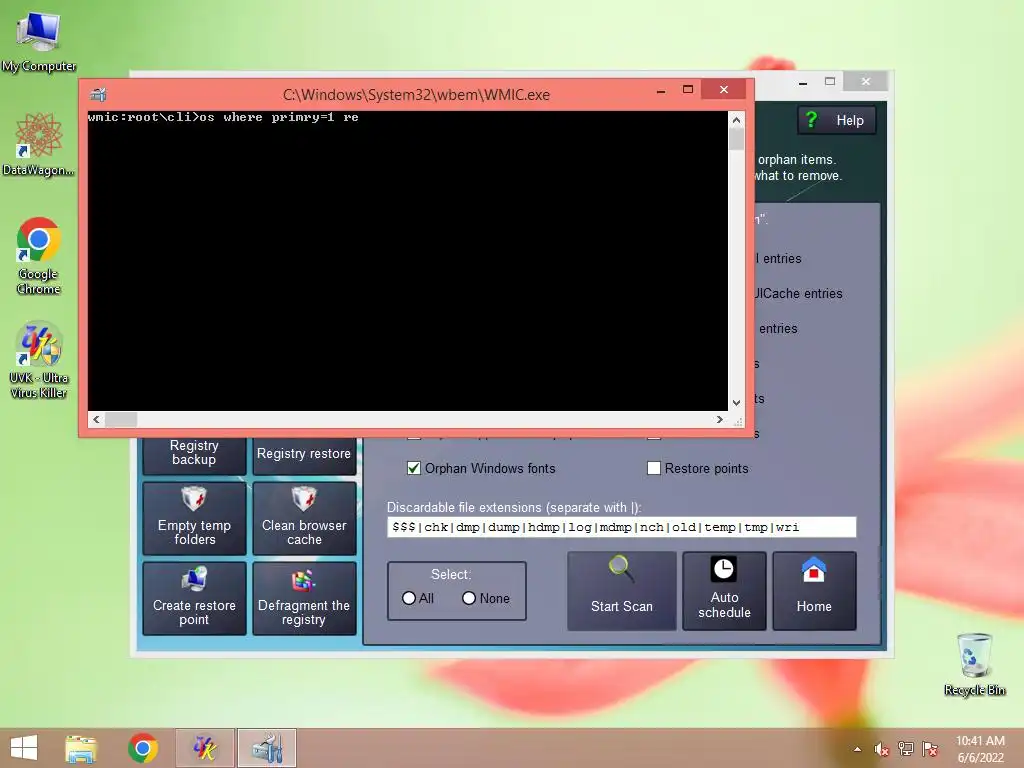
Task: Close the WMIC.exe window
Action: 724,89
